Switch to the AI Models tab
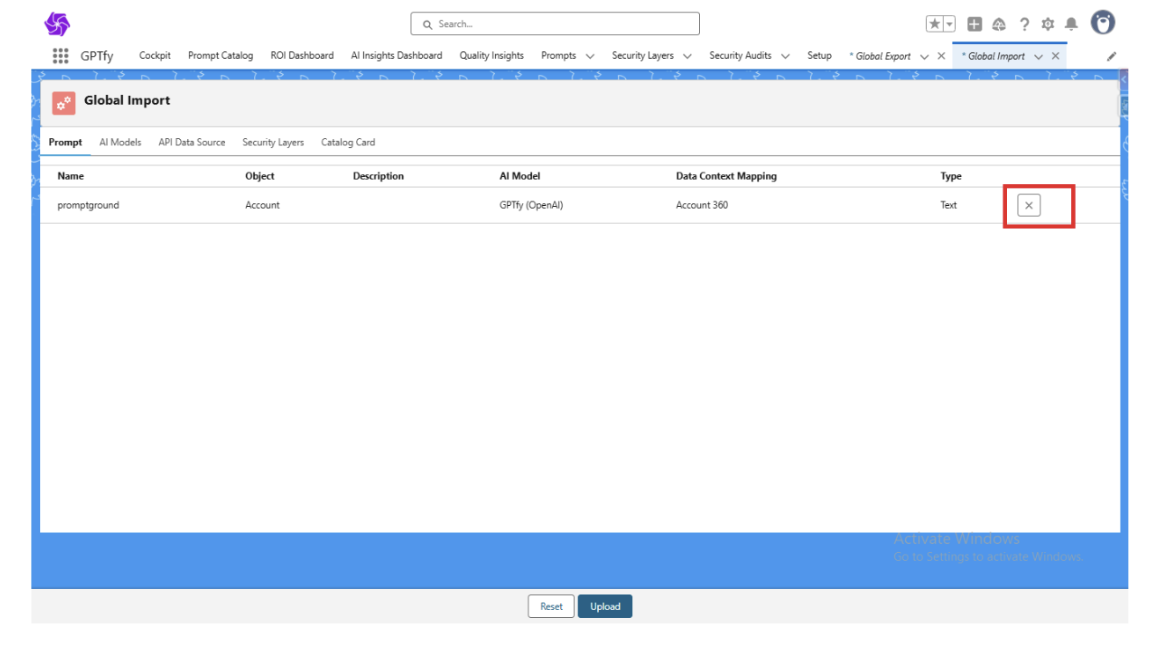The image size is (1154, 646). tap(120, 142)
